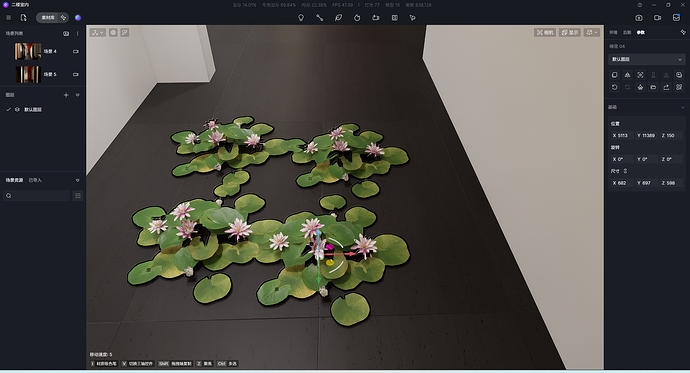The height and width of the screenshot is (373, 690).
Task: Click the fifth top-center toolbar icon
Action: [x=375, y=18]
